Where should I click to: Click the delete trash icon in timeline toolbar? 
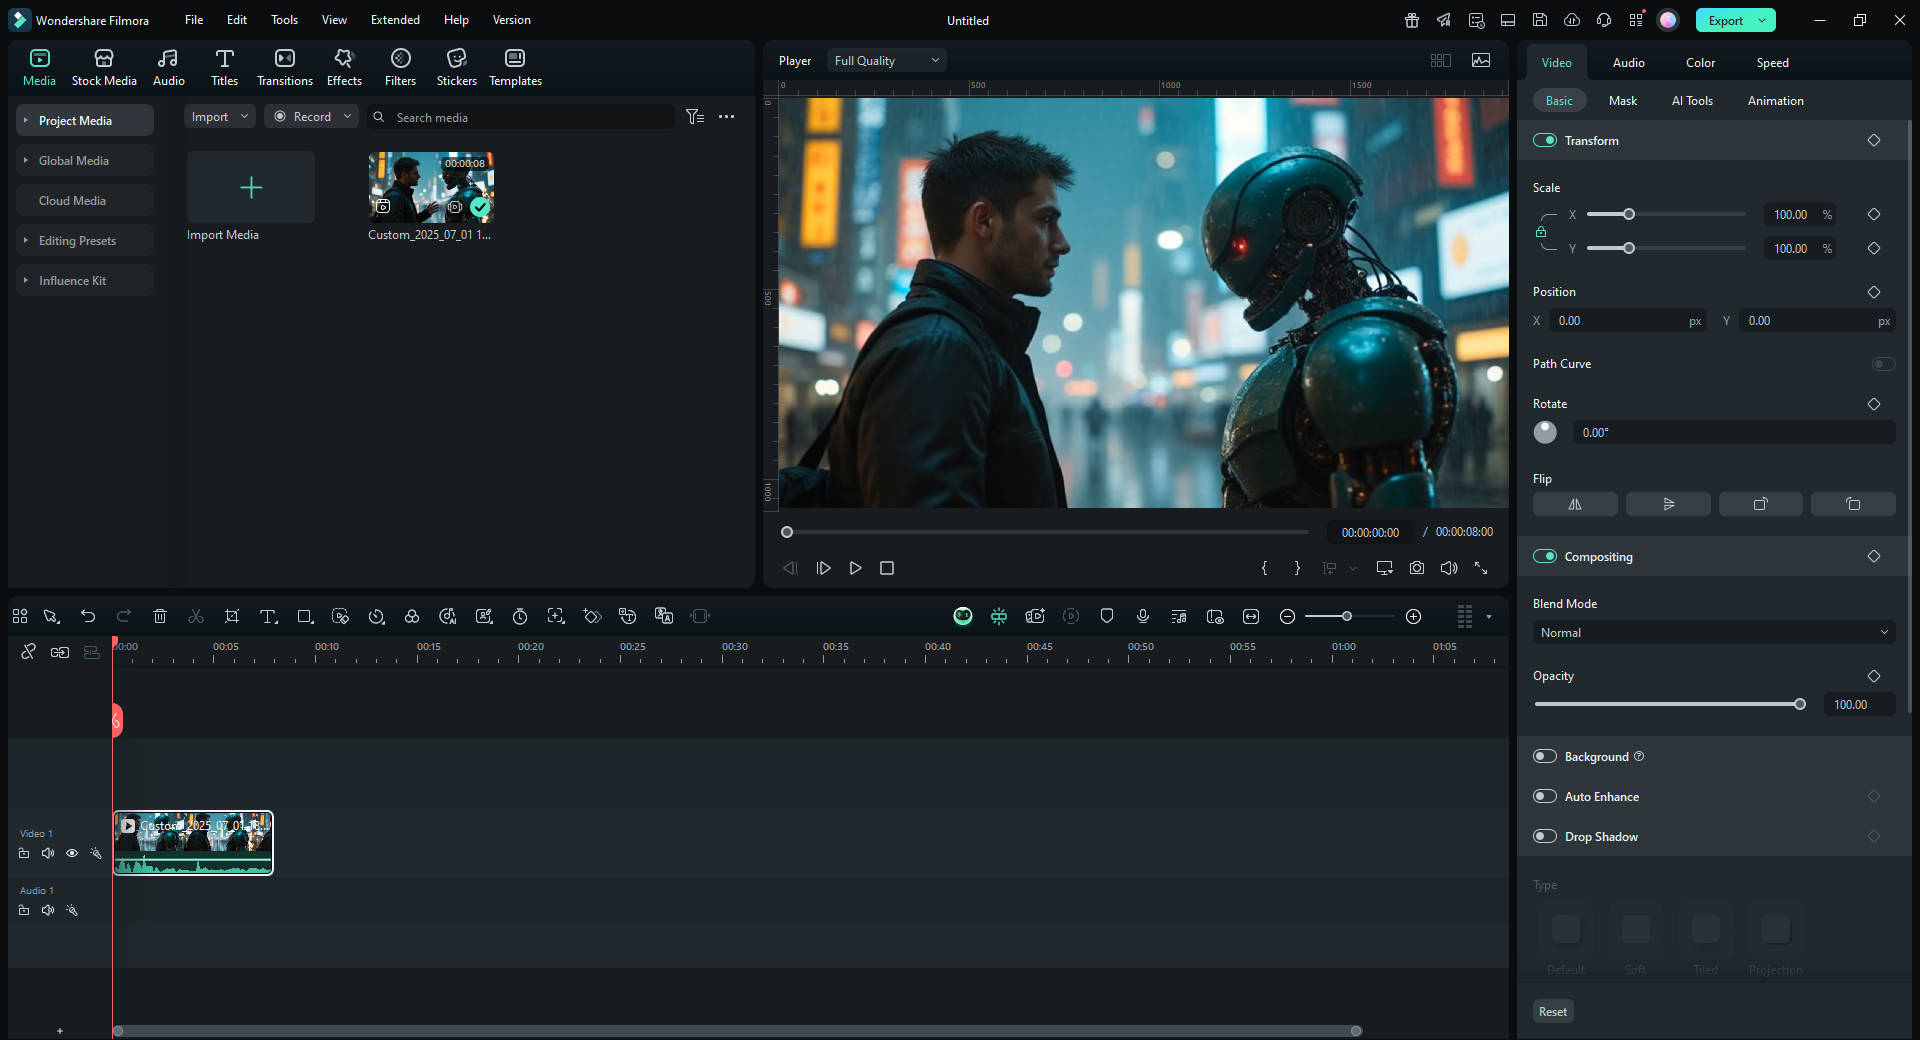click(160, 616)
